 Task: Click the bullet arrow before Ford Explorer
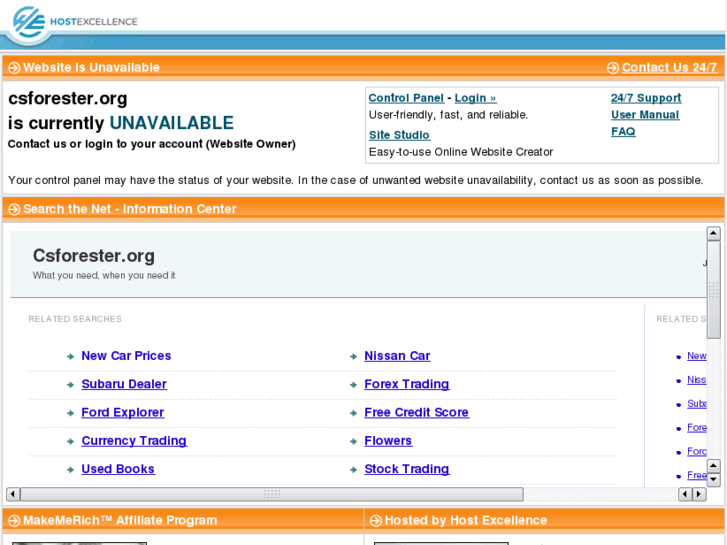pyautogui.click(x=70, y=413)
